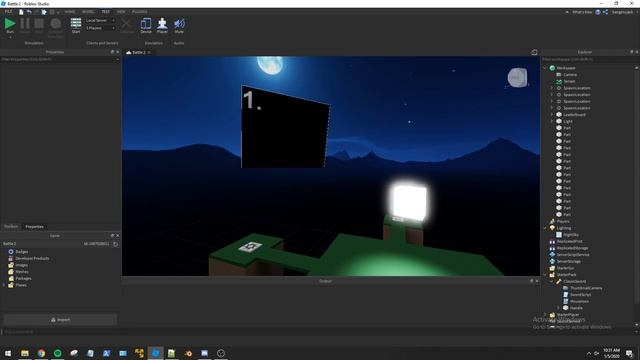Click the Pause simulation button
Image resolution: width=640 pixels, height=360 pixels.
pos(24,24)
